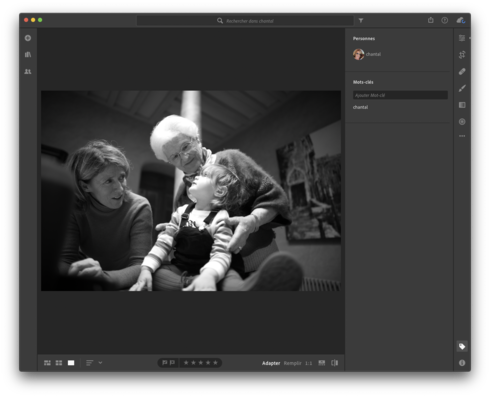Select the Radial Gradient tool

[462, 122]
